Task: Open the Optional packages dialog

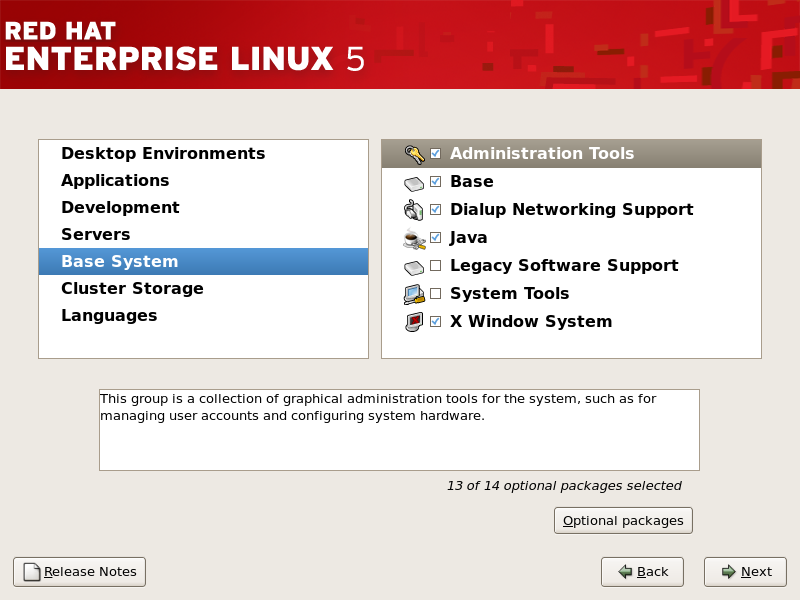Action: click(623, 520)
